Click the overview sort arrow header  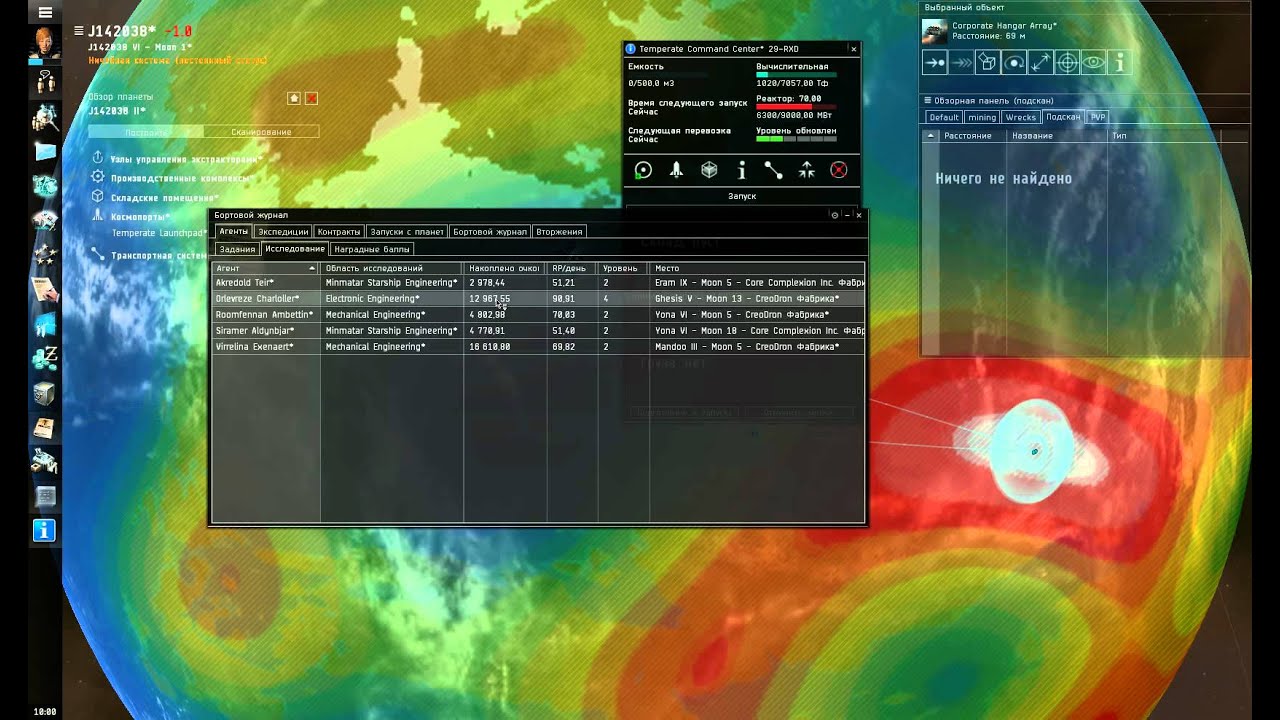click(931, 135)
